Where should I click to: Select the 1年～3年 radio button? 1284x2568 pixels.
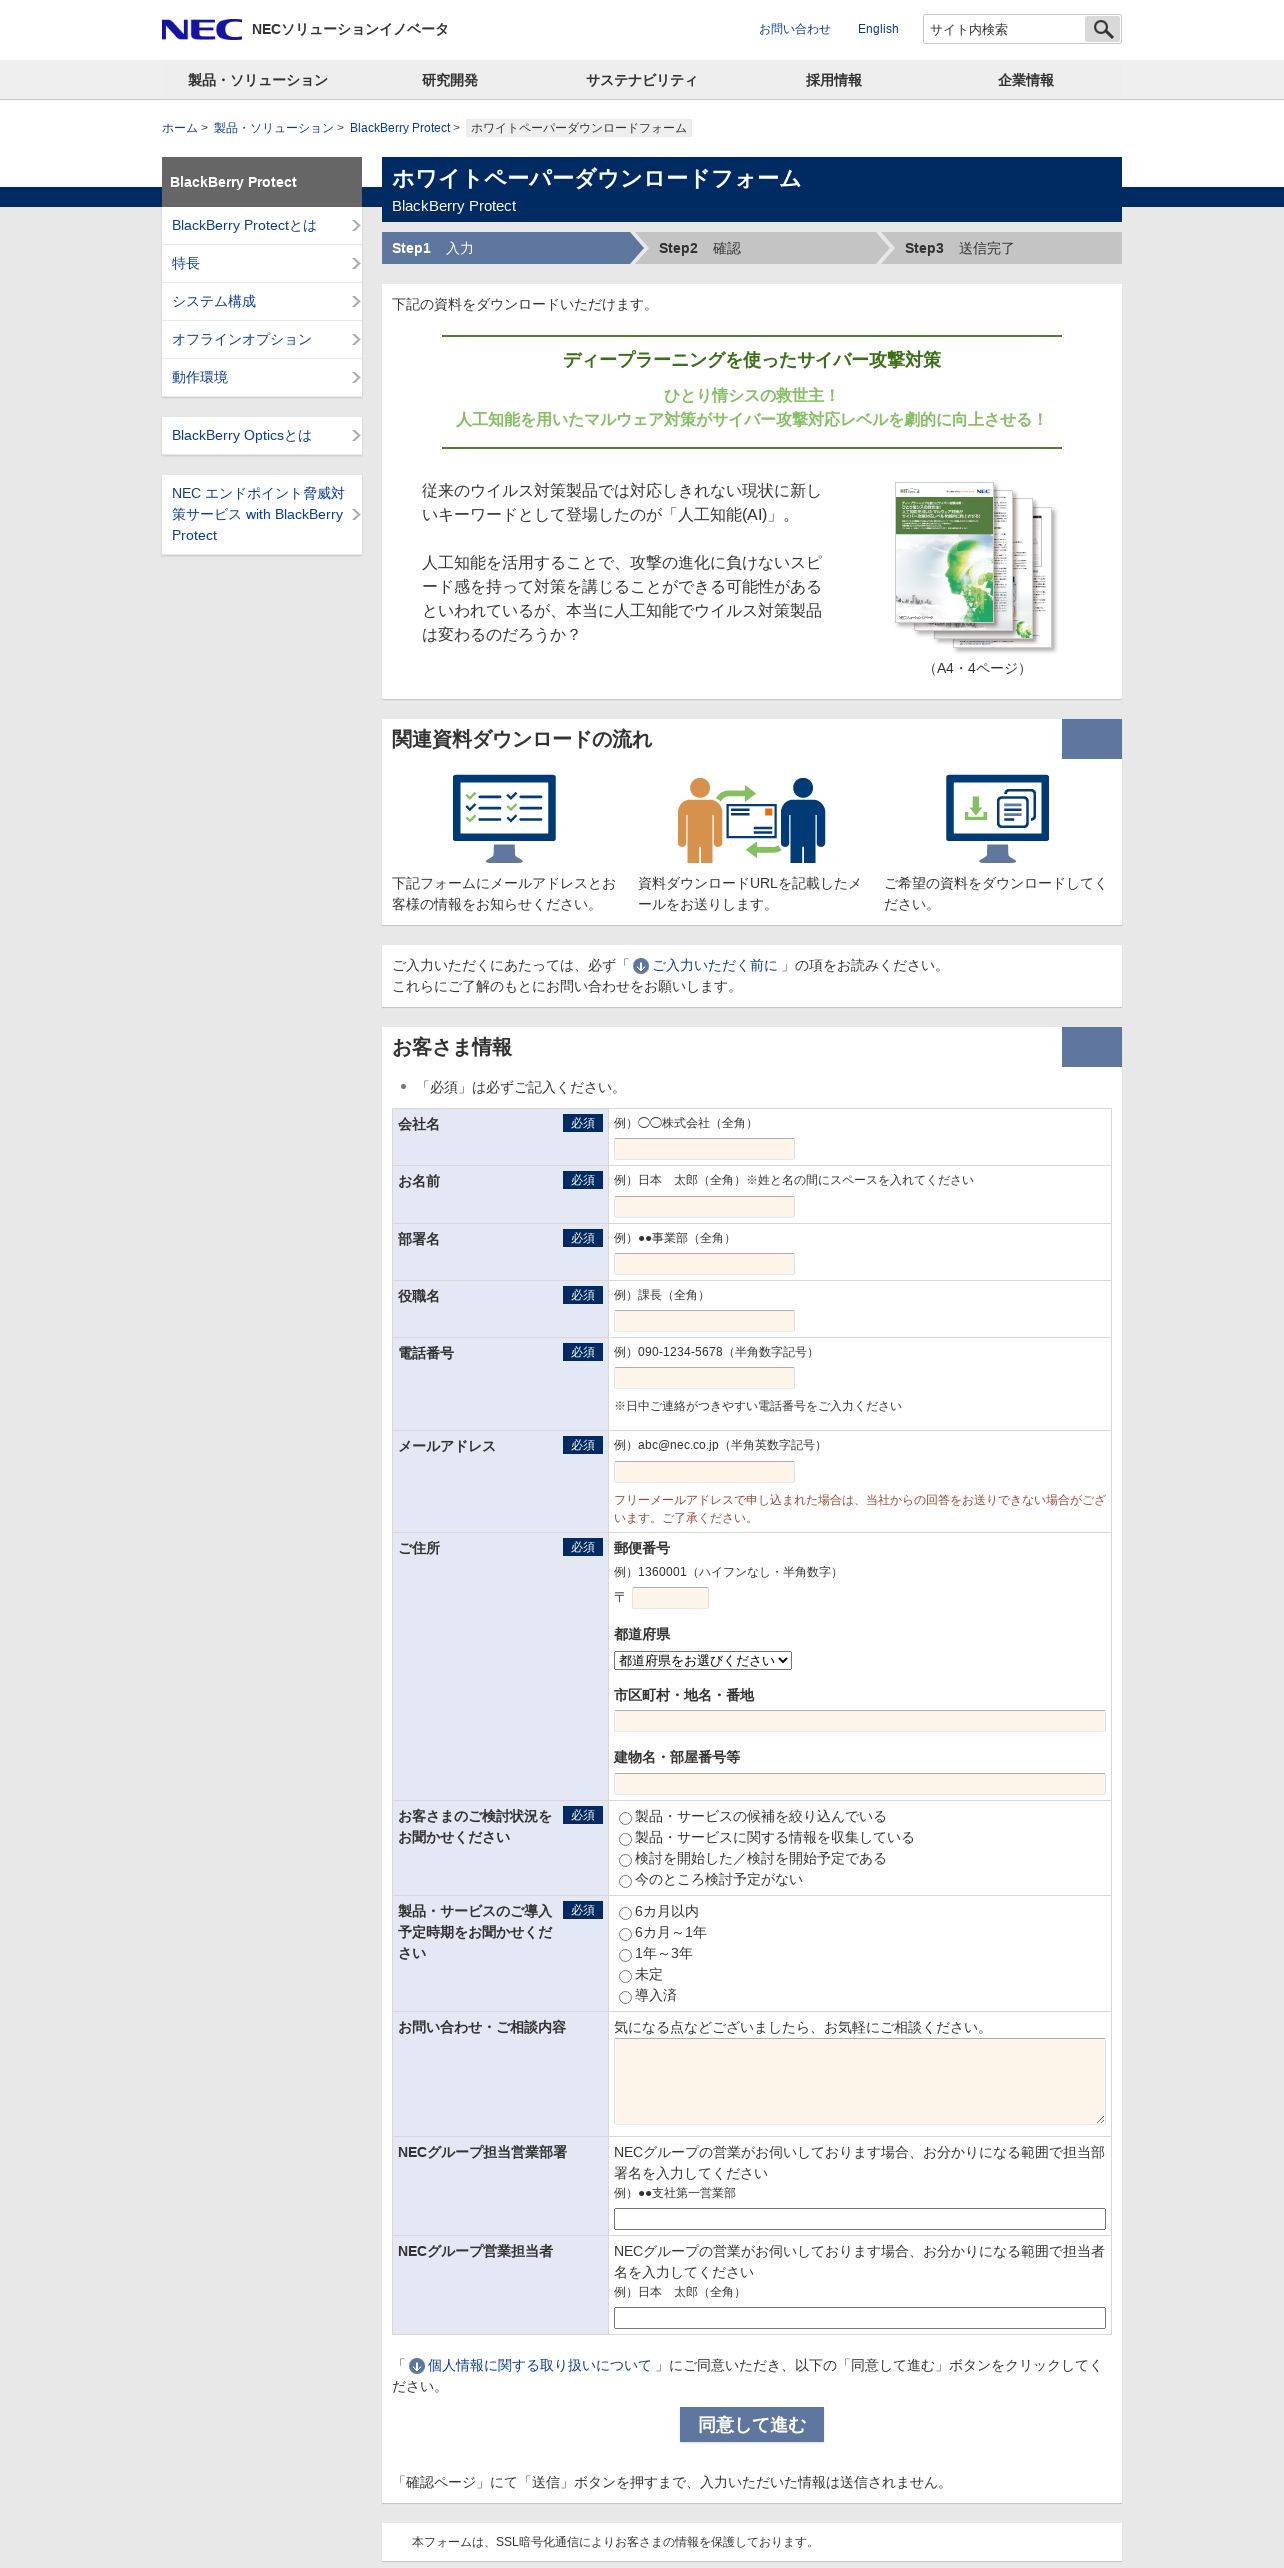tap(625, 1955)
